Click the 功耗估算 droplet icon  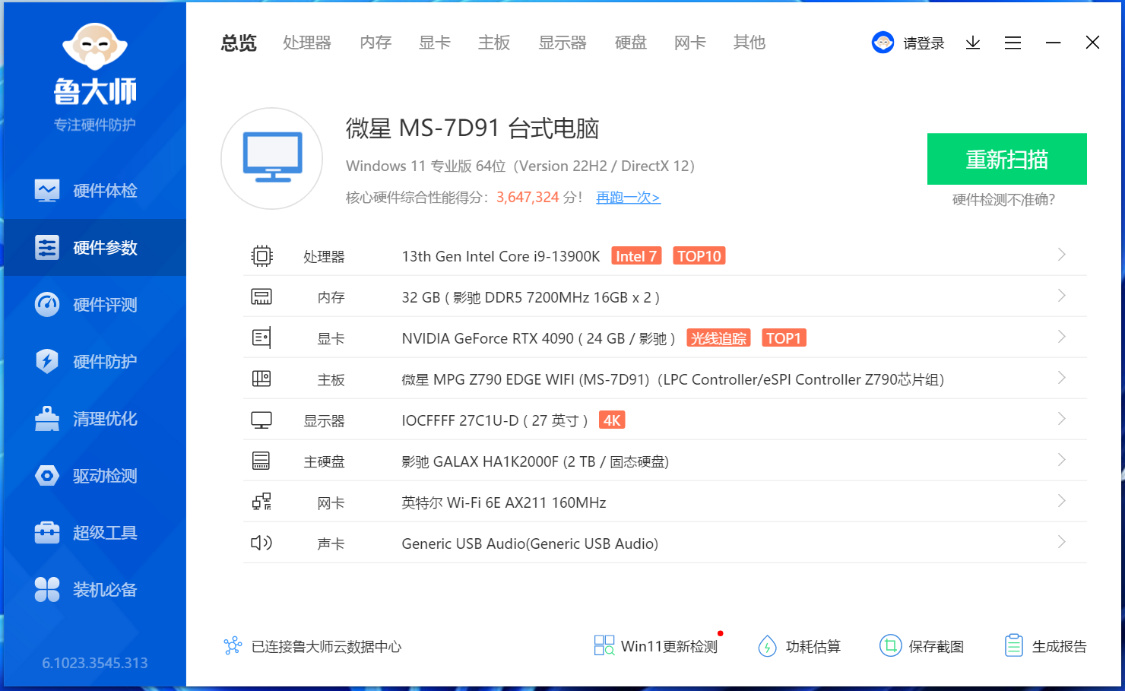(767, 646)
